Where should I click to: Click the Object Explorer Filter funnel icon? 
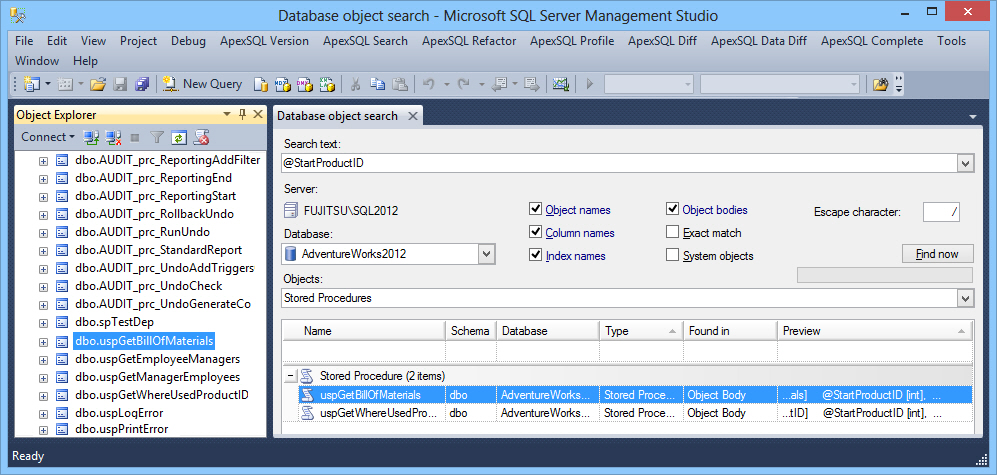point(157,137)
